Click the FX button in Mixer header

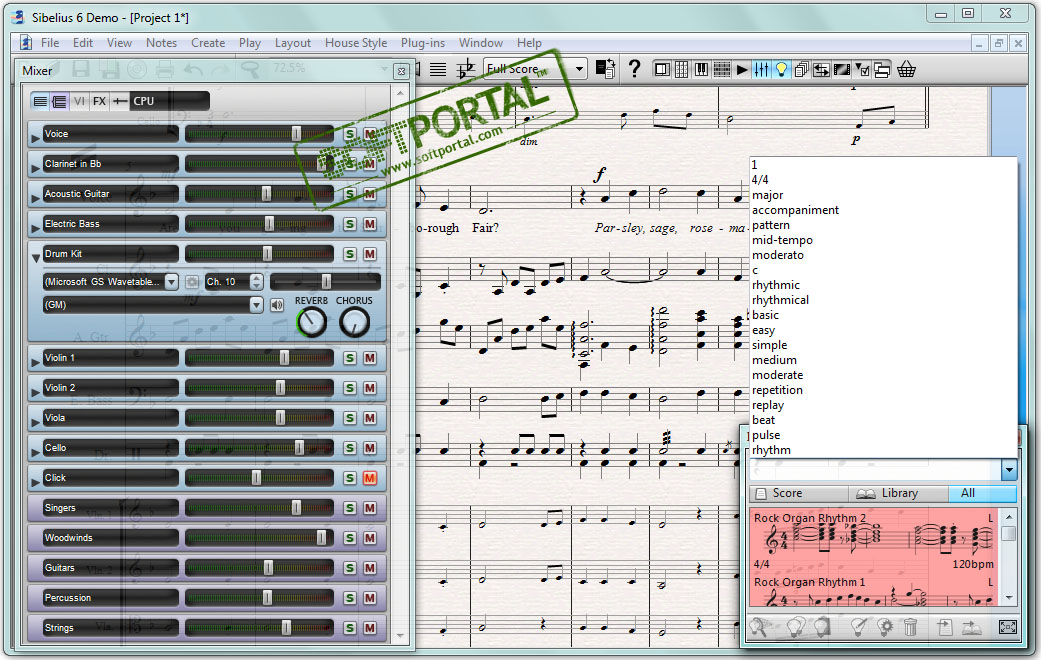point(99,101)
